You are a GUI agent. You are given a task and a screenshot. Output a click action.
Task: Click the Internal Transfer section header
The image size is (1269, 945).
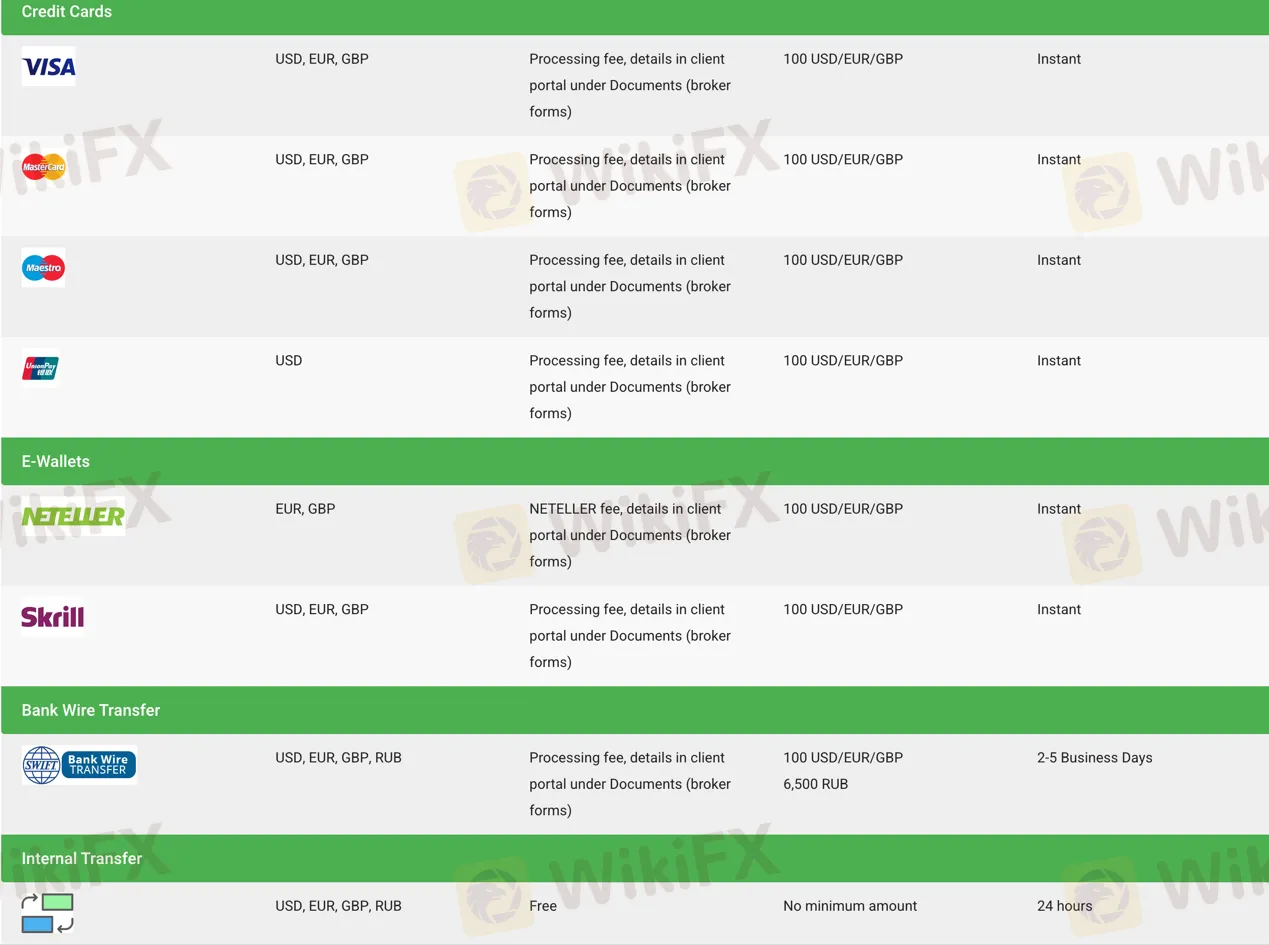pos(82,858)
